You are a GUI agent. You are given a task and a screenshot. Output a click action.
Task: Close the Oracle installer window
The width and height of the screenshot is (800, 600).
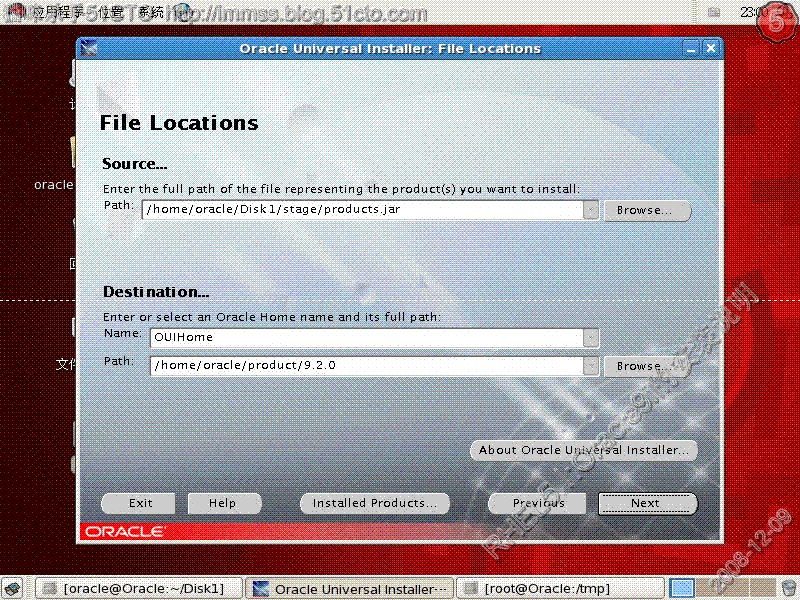(x=711, y=48)
